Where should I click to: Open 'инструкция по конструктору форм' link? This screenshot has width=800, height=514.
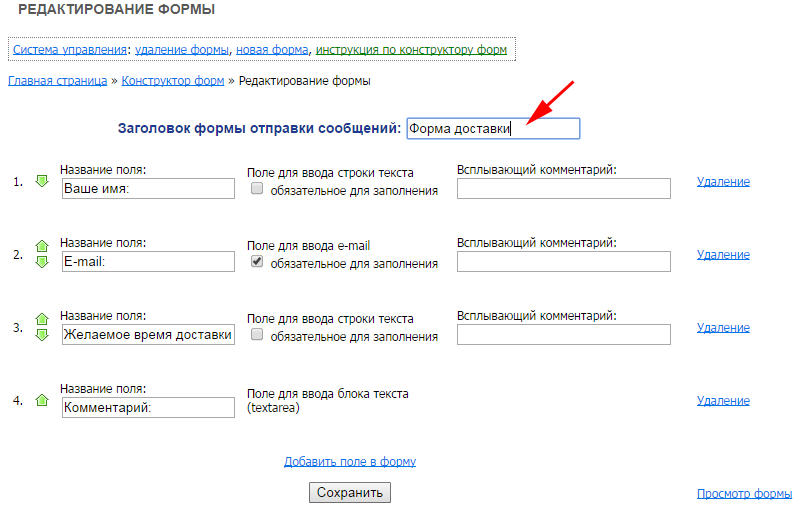click(x=411, y=49)
